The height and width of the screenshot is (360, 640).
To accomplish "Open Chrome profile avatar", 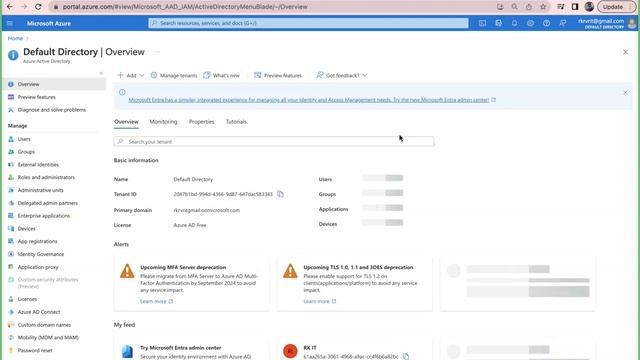I will click(589, 7).
